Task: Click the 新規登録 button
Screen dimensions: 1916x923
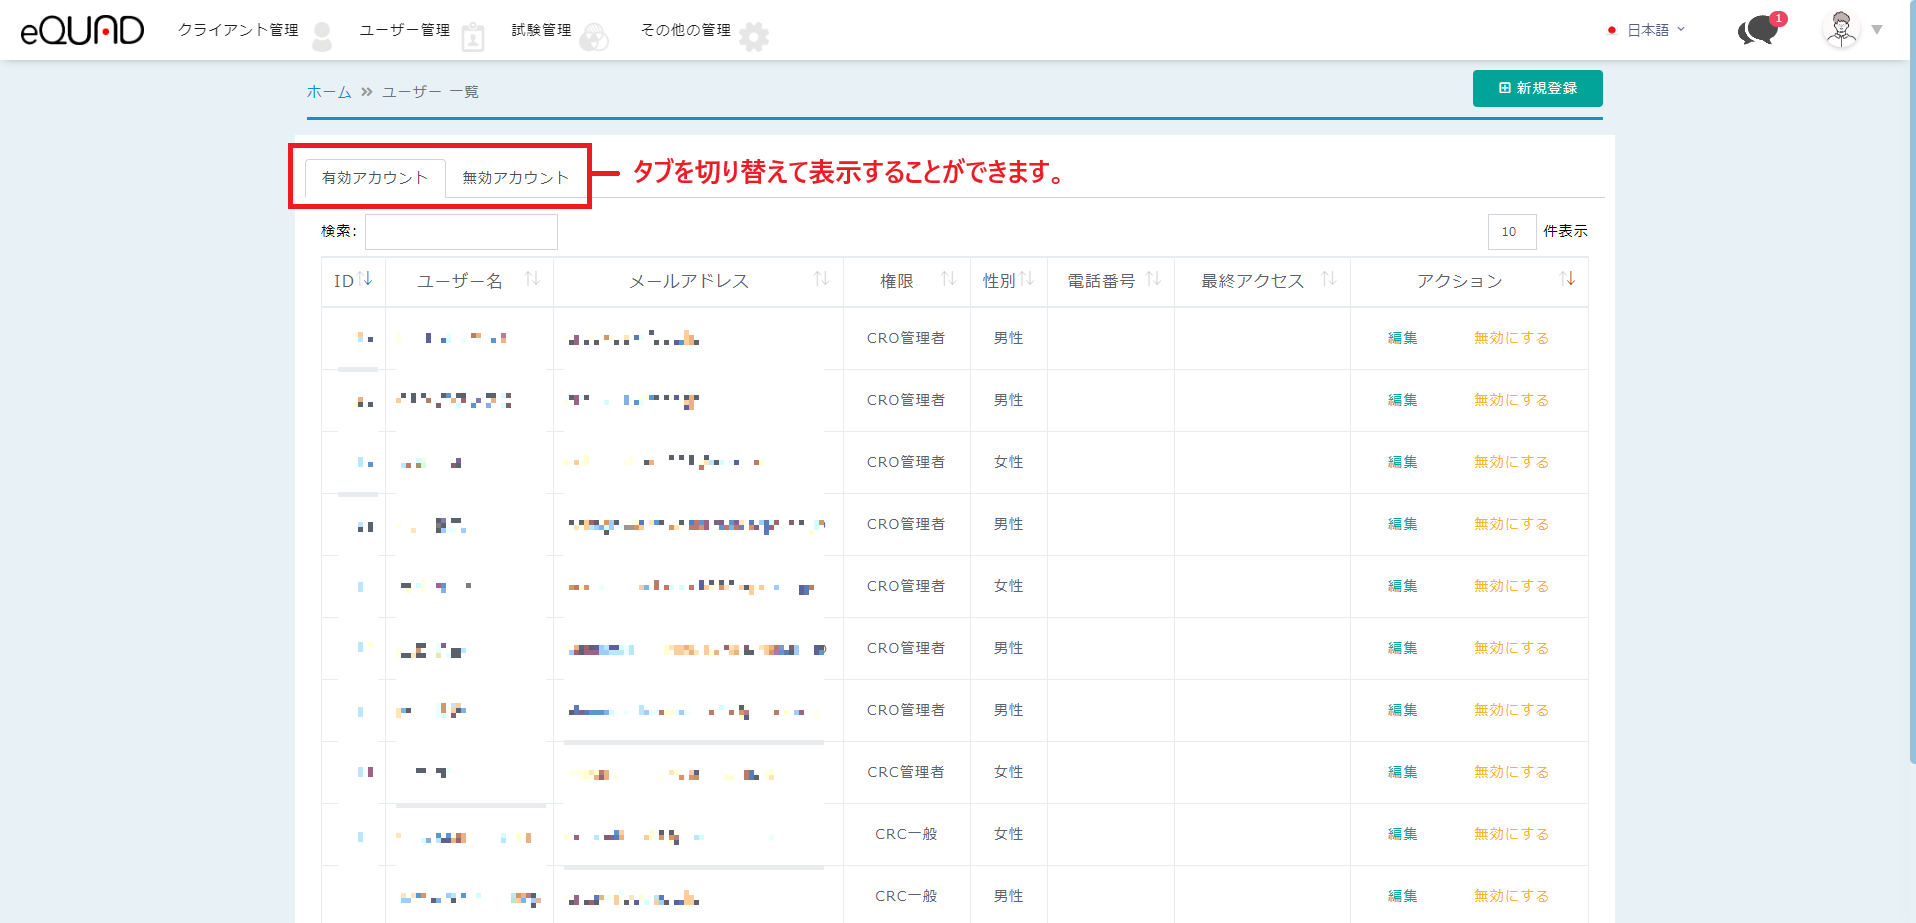Action: point(1537,88)
